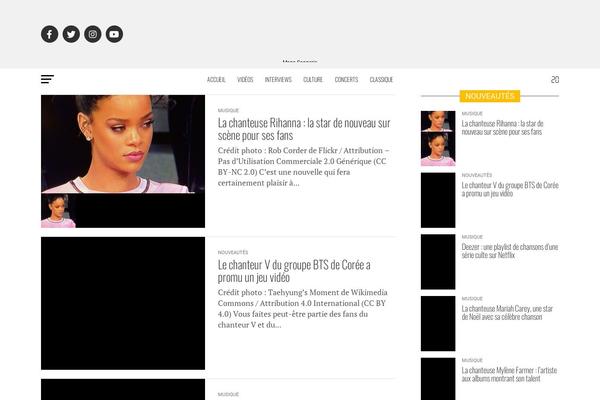Click the sidebar Rihanna thumbnail
The image size is (600, 400).
pos(438,138)
